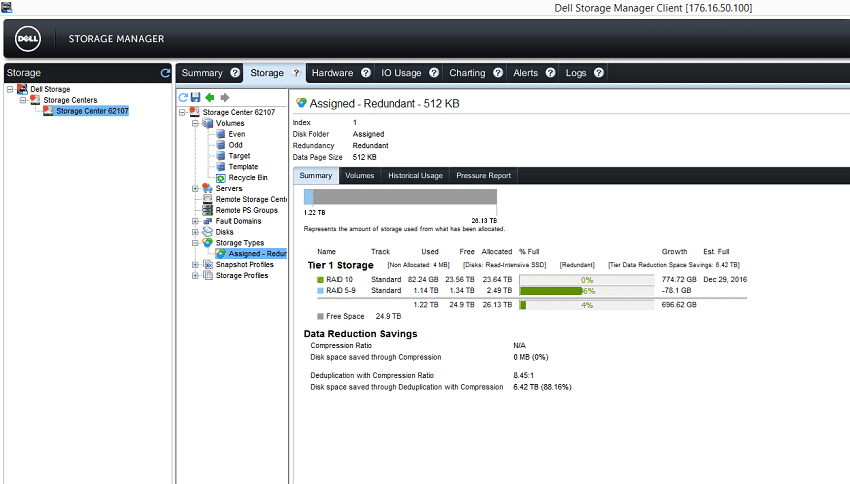This screenshot has height=484, width=850.
Task: Open help for Summary tab
Action: point(235,73)
